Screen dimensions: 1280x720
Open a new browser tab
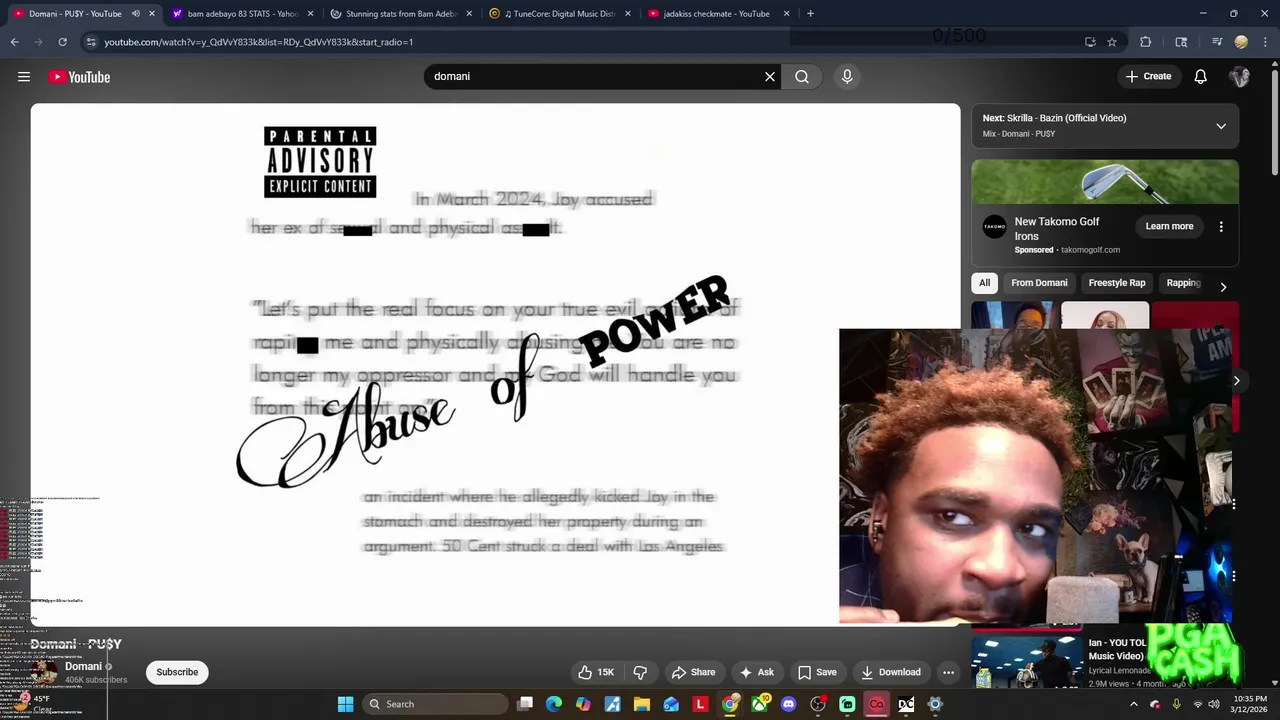pos(810,14)
